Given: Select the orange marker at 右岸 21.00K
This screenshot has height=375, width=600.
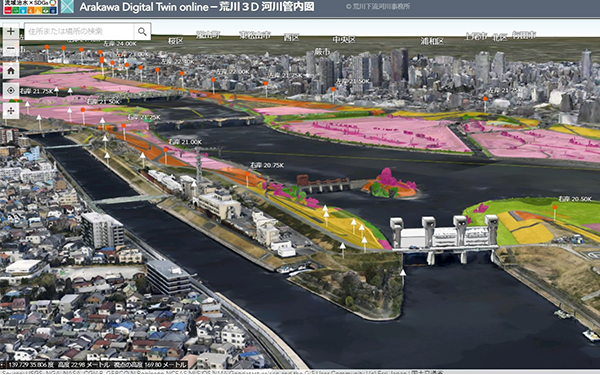Looking at the screenshot, I should click(x=166, y=150).
